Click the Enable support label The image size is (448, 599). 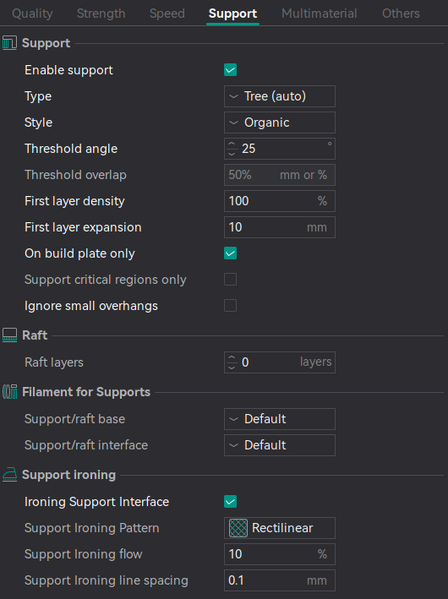pyautogui.click(x=69, y=70)
